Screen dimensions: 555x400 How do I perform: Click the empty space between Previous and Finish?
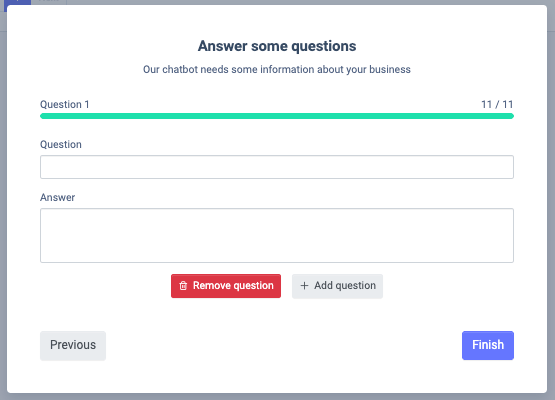pyautogui.click(x=283, y=345)
